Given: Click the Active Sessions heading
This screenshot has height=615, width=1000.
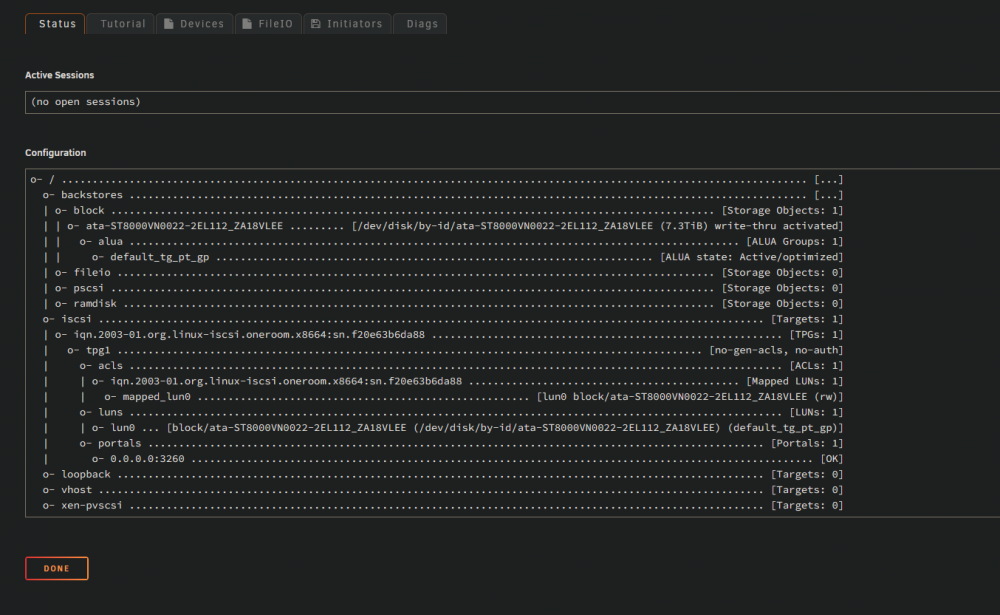Looking at the screenshot, I should click(x=59, y=75).
